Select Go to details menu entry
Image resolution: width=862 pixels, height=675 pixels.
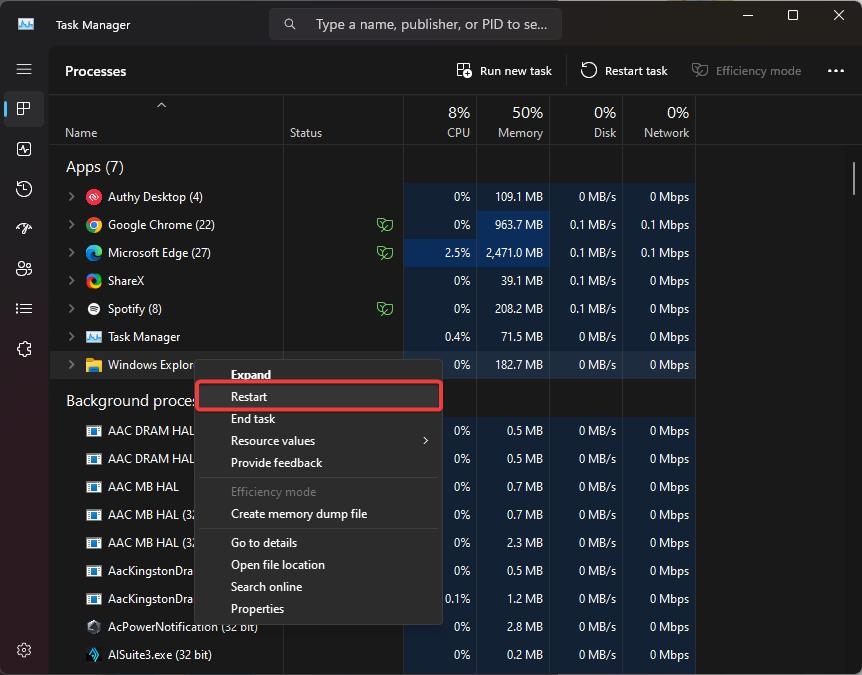click(319, 543)
